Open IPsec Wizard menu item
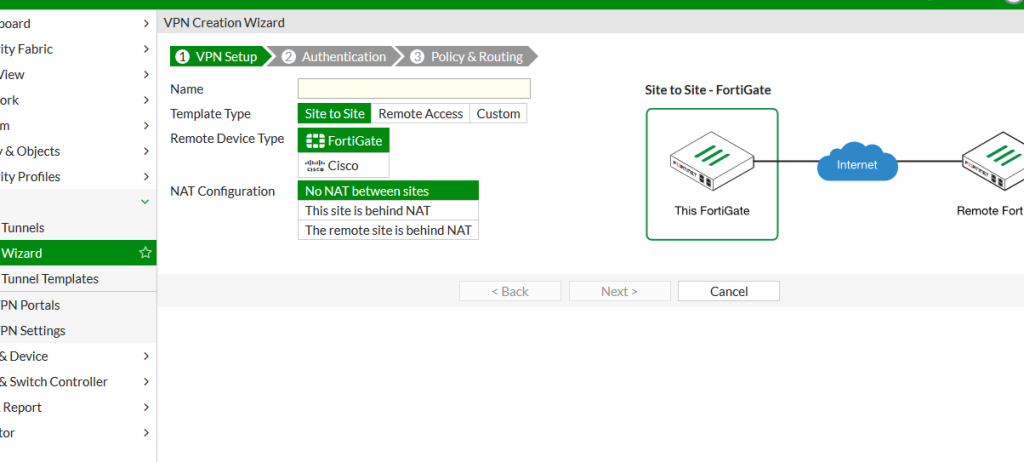This screenshot has height=462, width=1024. (x=78, y=253)
